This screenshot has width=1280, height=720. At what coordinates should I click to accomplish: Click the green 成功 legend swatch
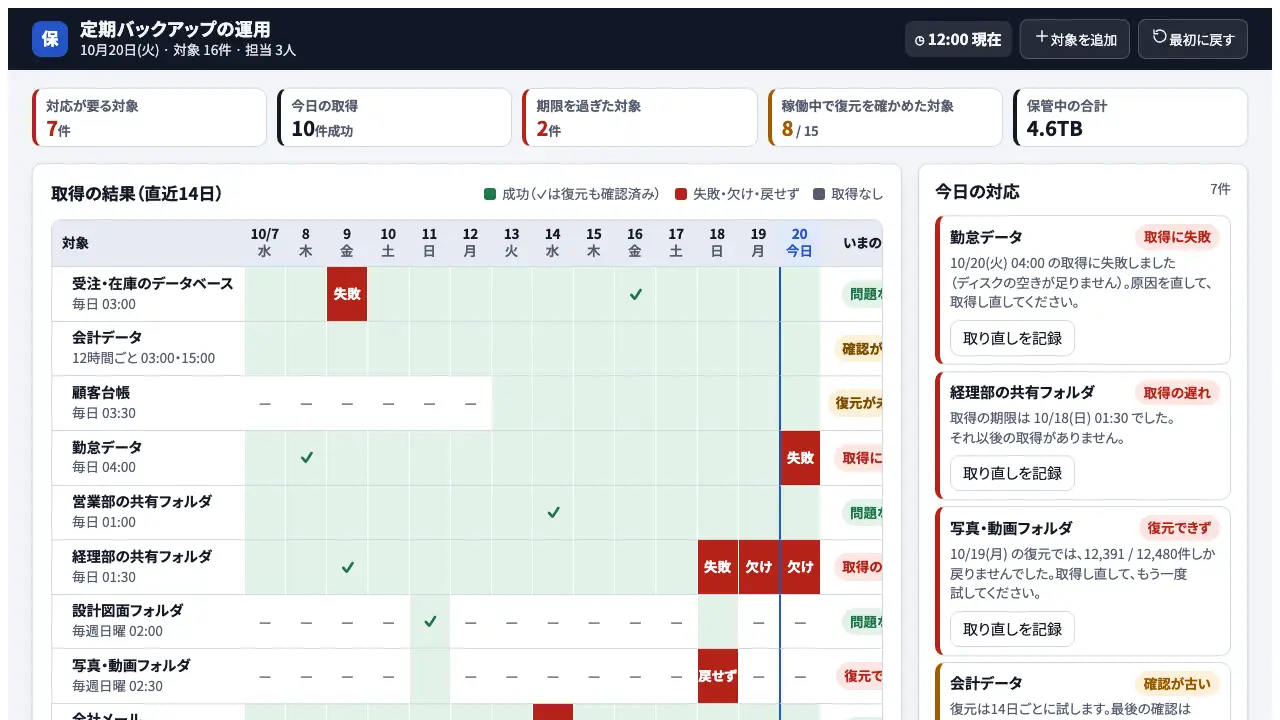point(490,194)
